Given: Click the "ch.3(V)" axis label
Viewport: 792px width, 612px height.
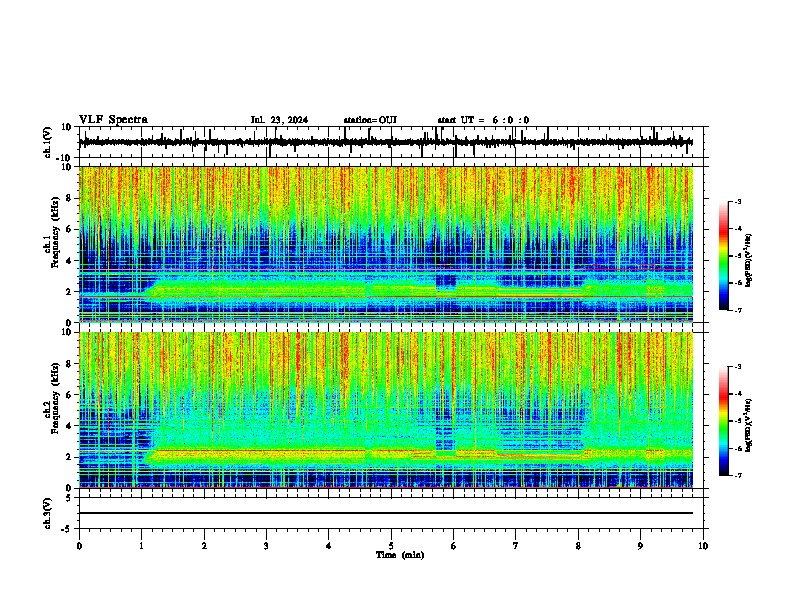Looking at the screenshot, I should coord(48,513).
